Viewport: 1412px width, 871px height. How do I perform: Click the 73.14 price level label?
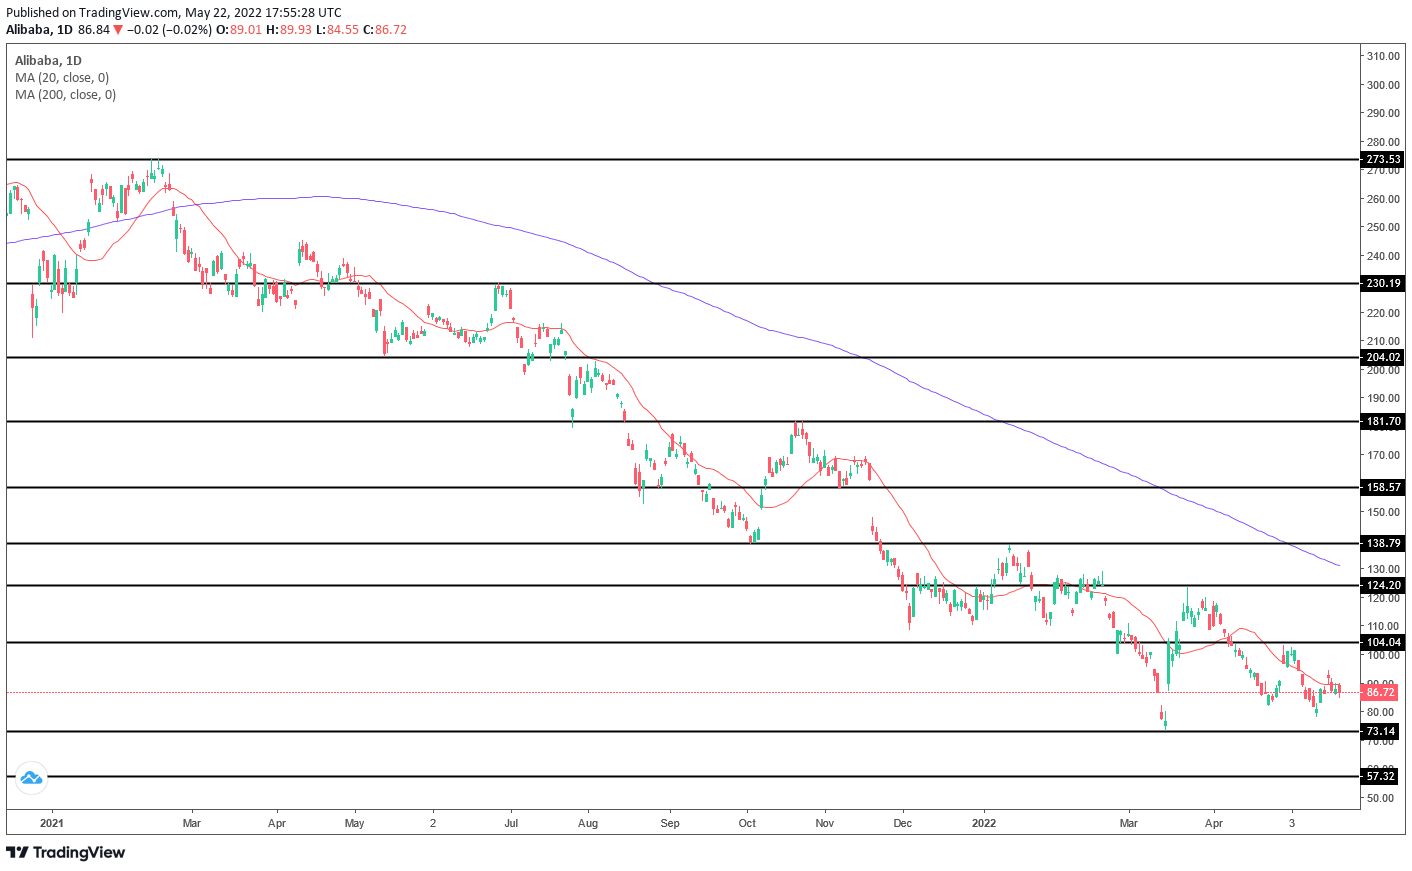tap(1380, 731)
